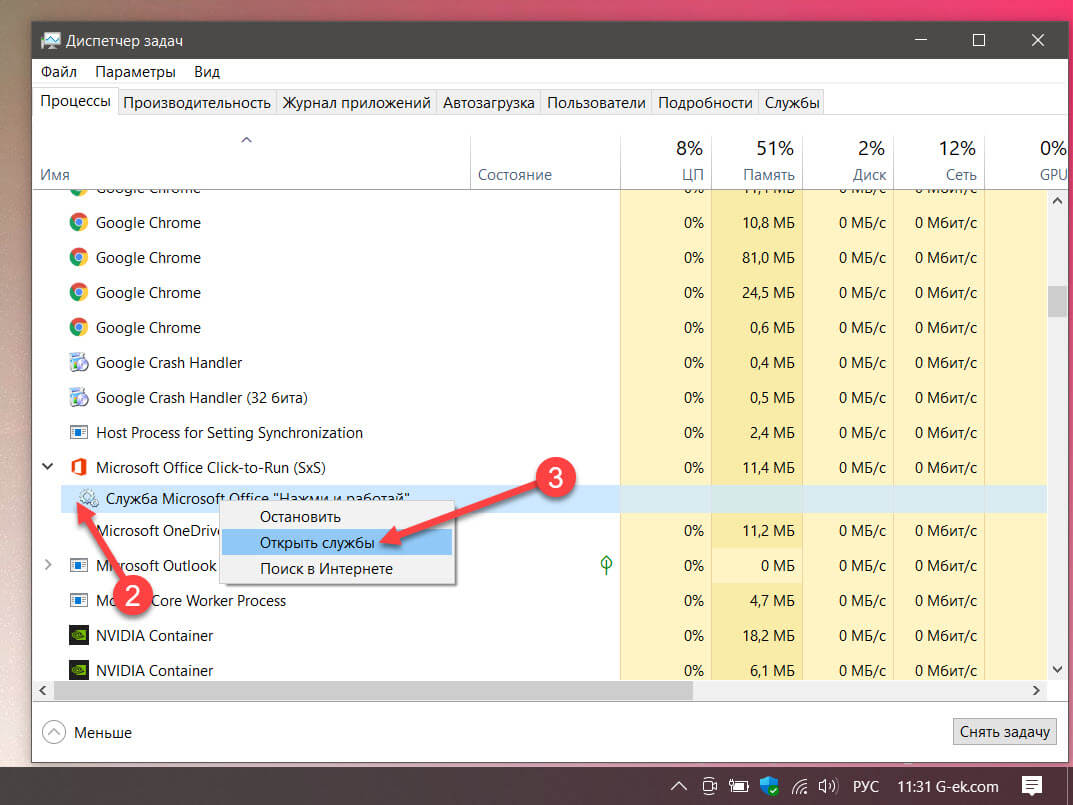Image resolution: width=1073 pixels, height=805 pixels.
Task: Select the Процессы tab
Action: click(x=75, y=101)
